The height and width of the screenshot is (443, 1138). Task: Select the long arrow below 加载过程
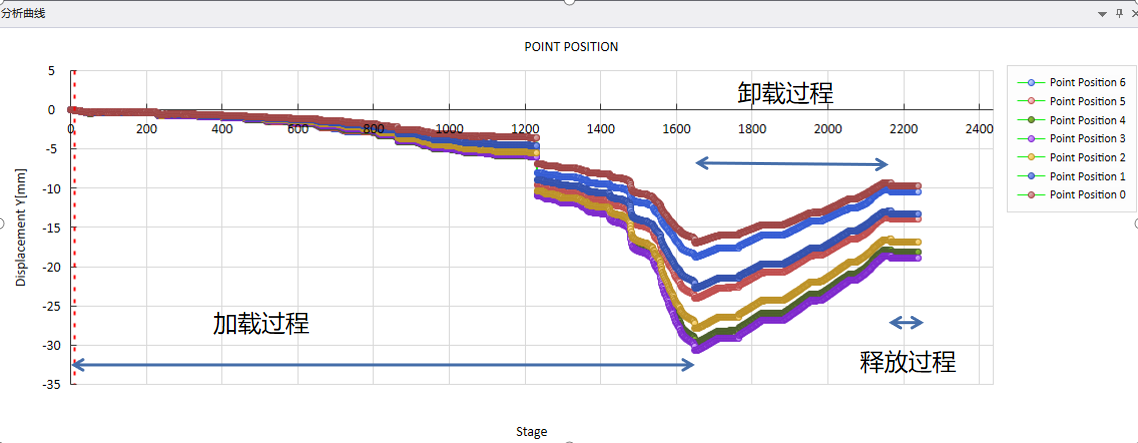coord(382,366)
